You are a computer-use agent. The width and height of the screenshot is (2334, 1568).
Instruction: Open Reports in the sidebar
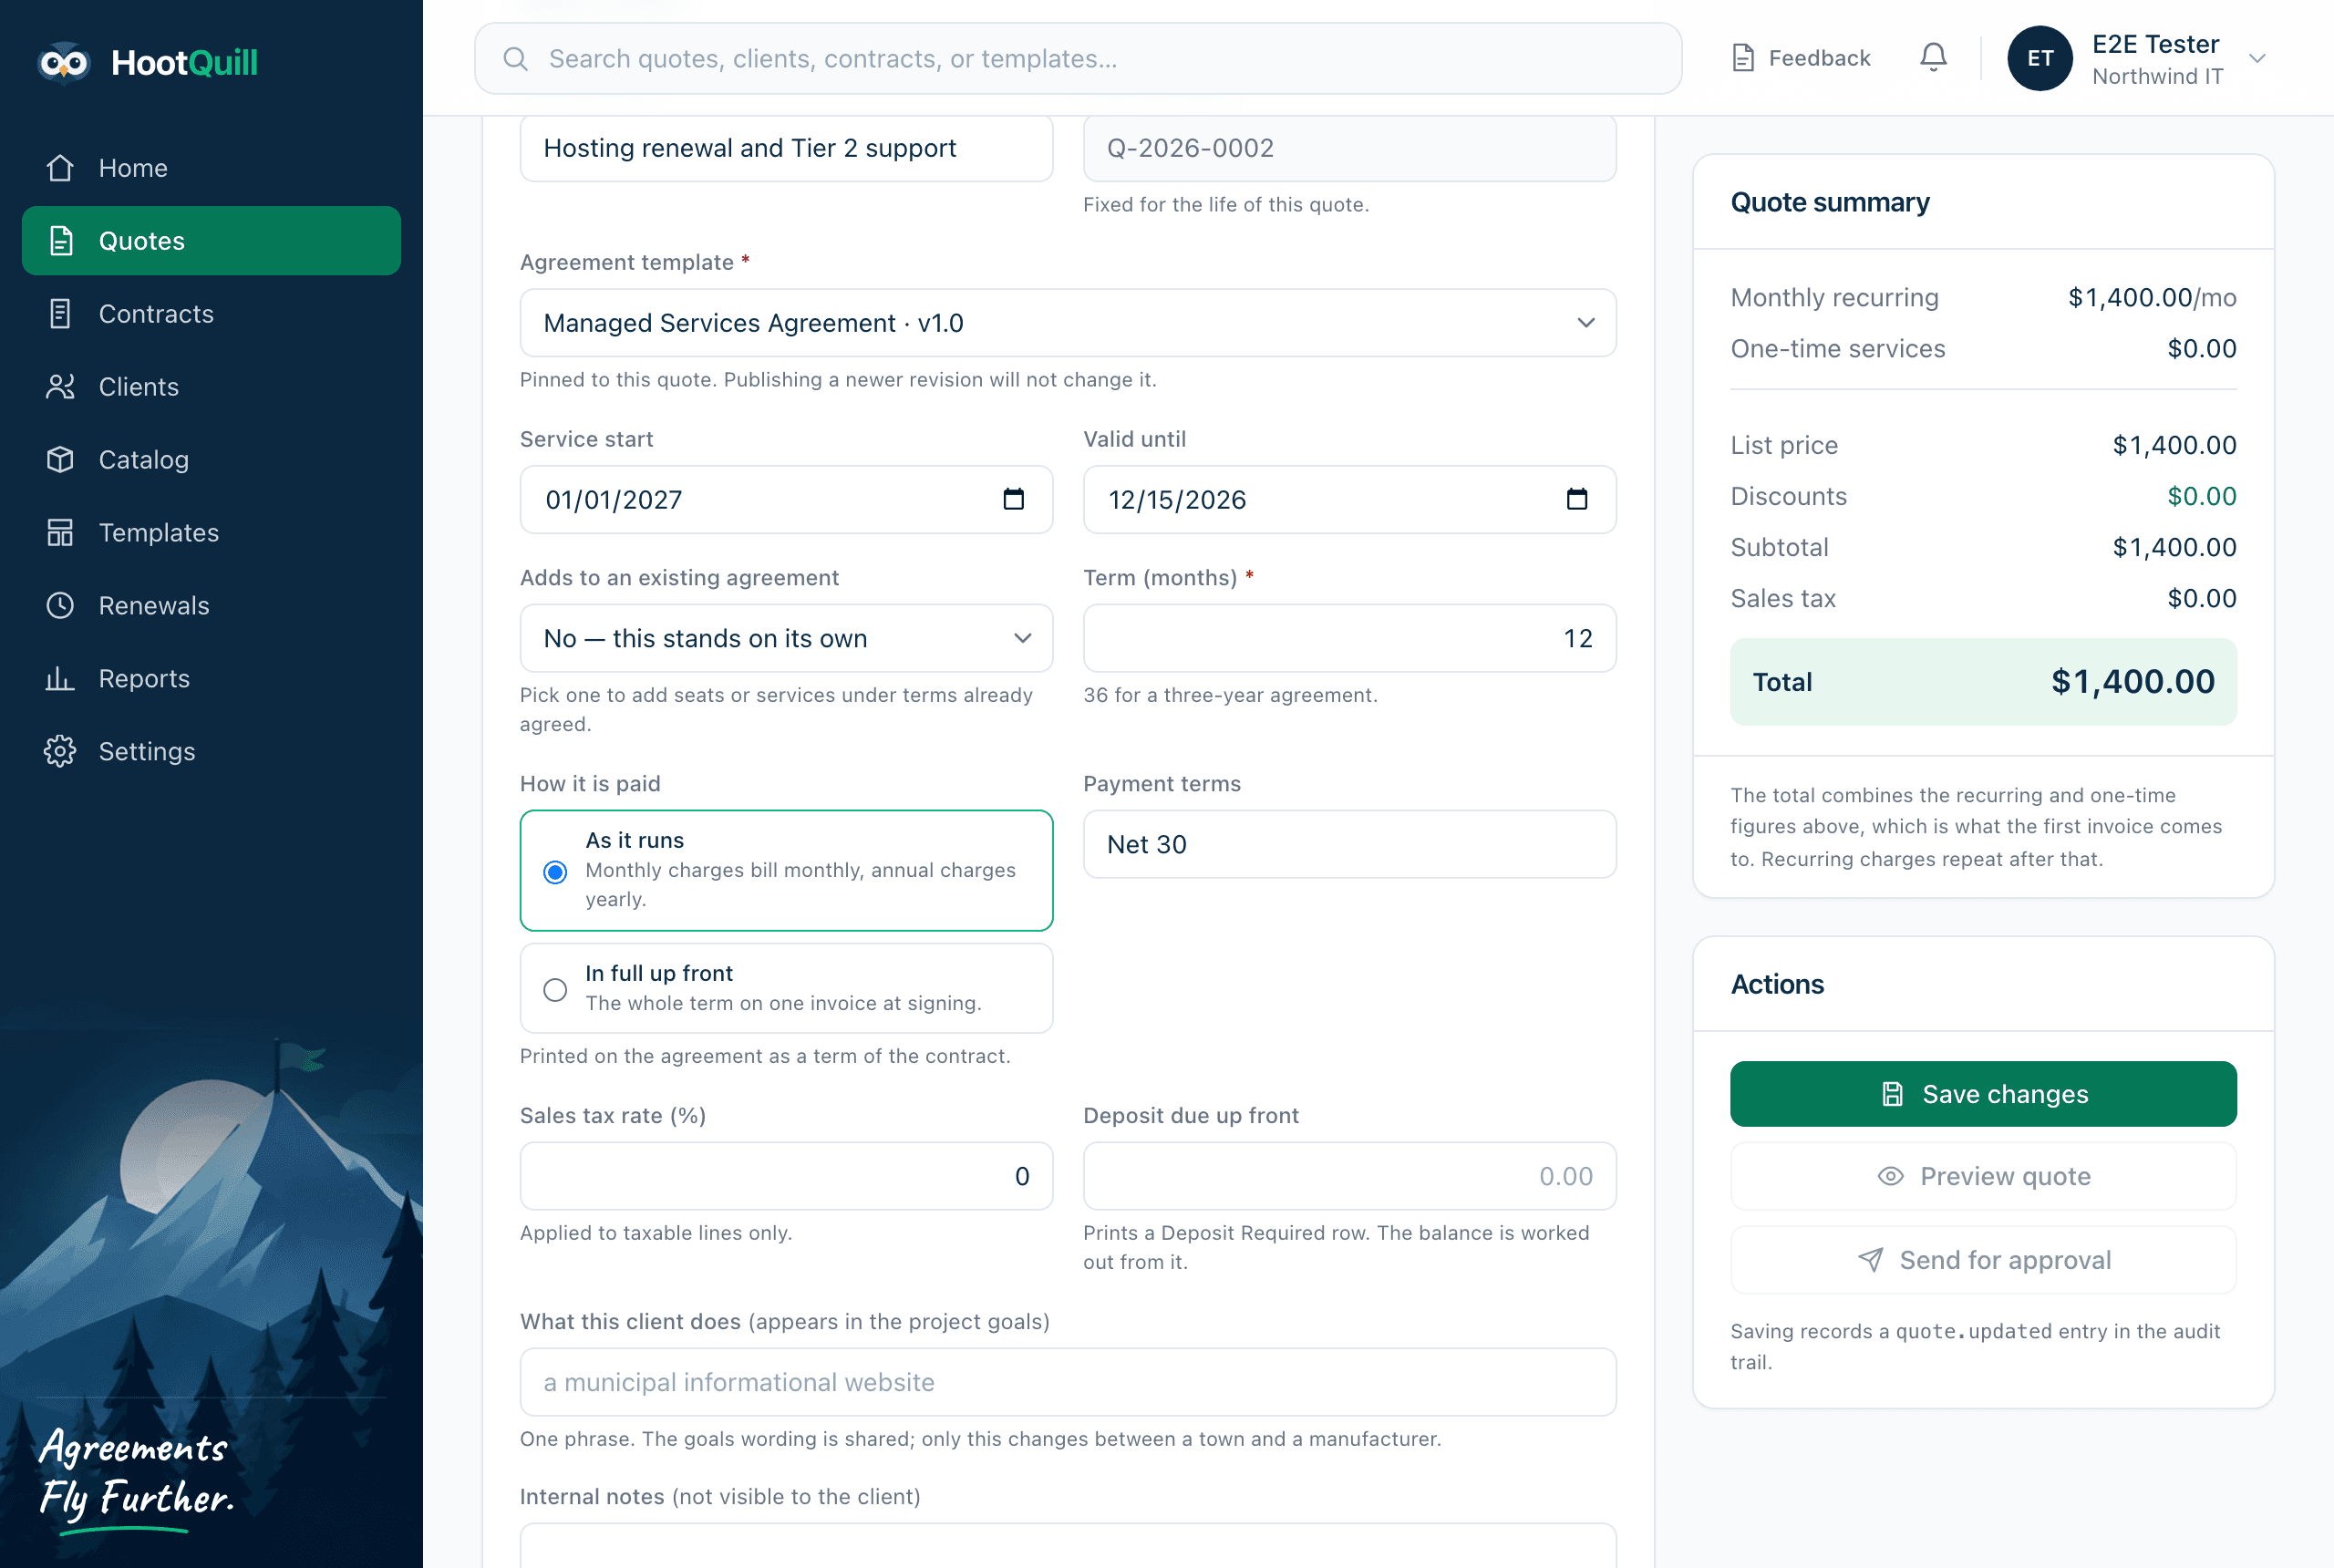211,679
